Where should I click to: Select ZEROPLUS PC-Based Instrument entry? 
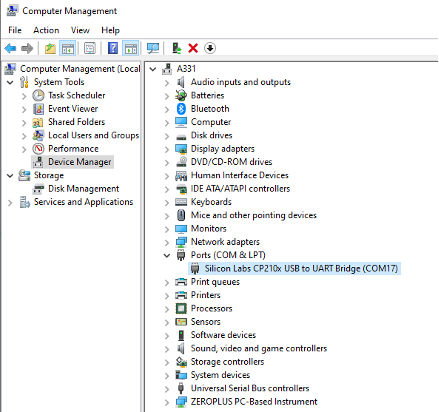click(x=254, y=402)
